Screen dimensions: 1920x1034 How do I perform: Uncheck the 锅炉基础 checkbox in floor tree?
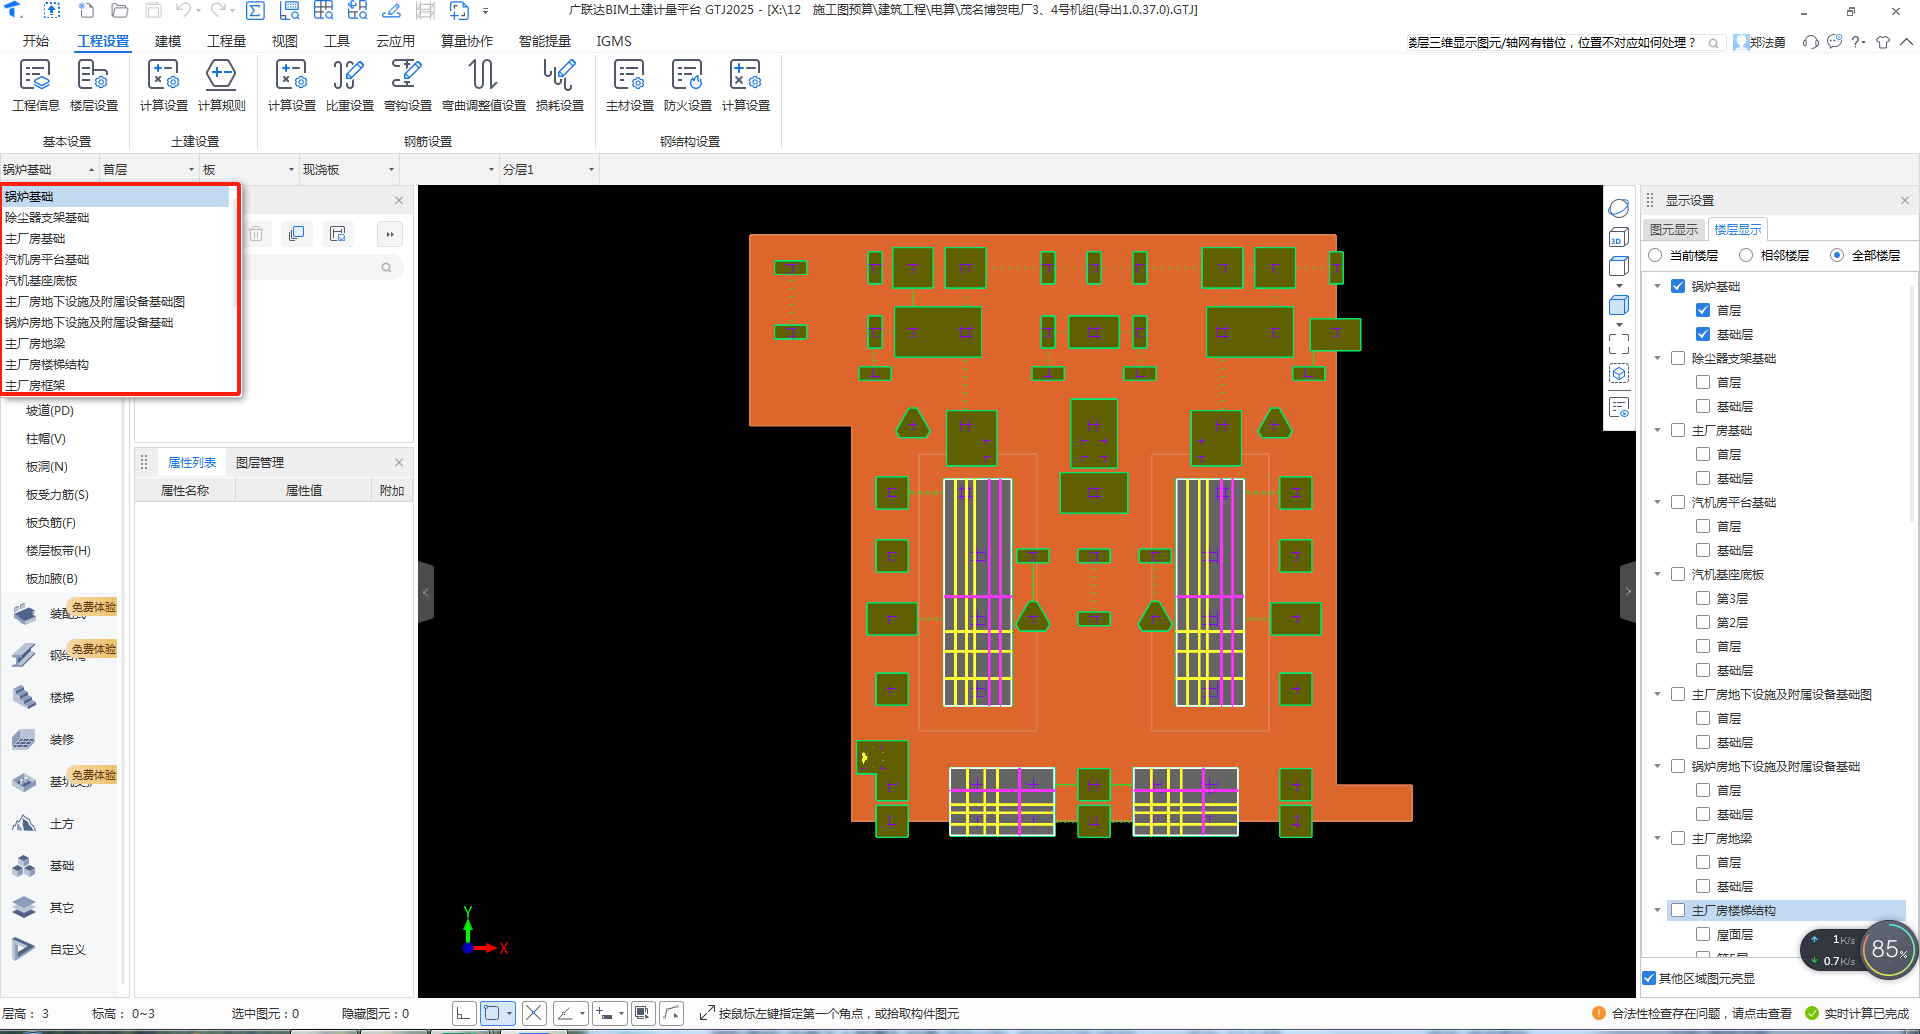[1678, 286]
